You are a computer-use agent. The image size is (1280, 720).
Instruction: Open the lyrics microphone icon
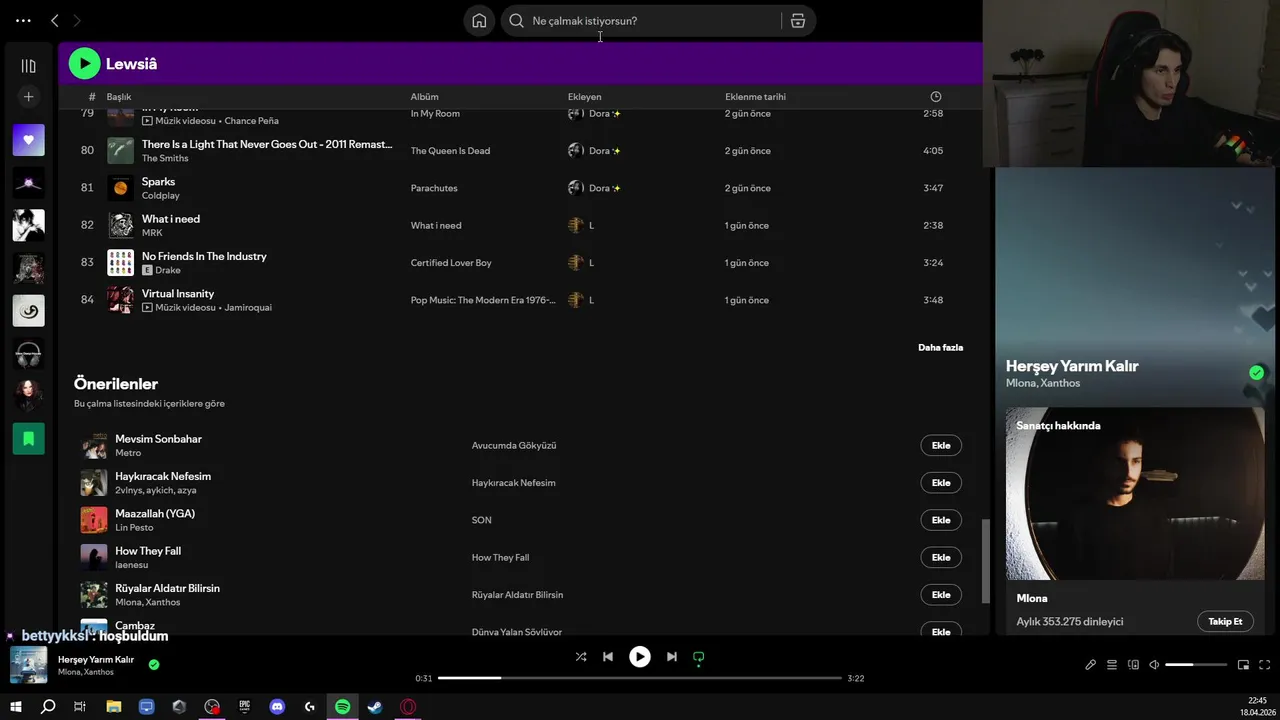tap(1091, 665)
